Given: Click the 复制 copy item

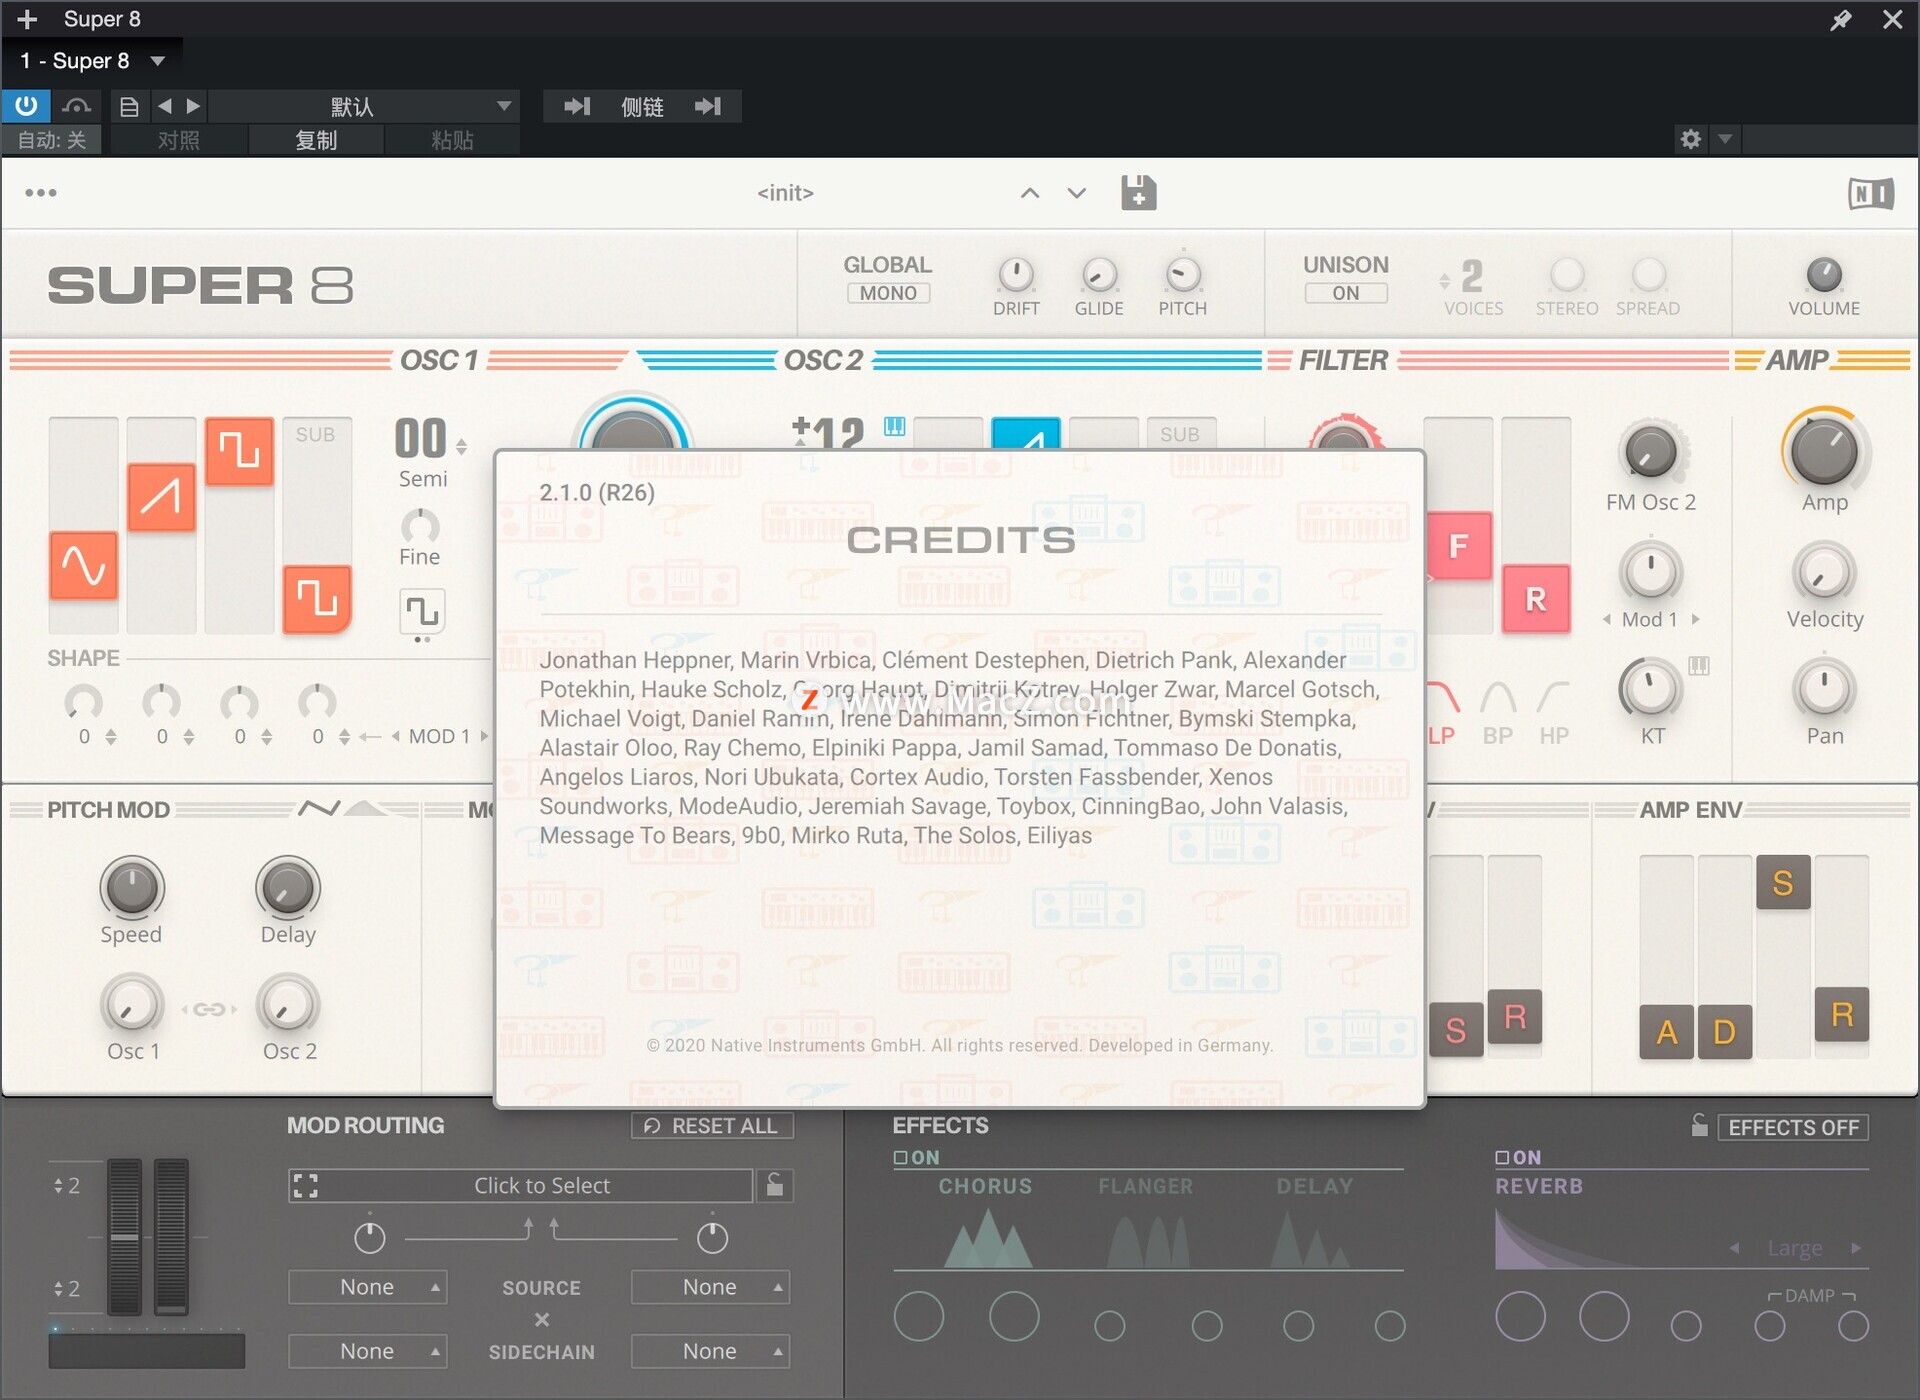Looking at the screenshot, I should coord(316,140).
